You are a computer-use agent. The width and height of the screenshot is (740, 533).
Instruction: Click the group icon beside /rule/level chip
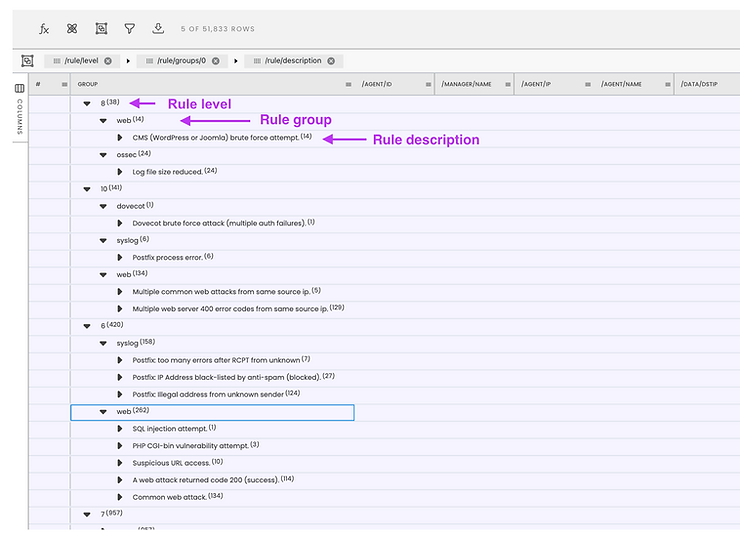click(x=27, y=61)
